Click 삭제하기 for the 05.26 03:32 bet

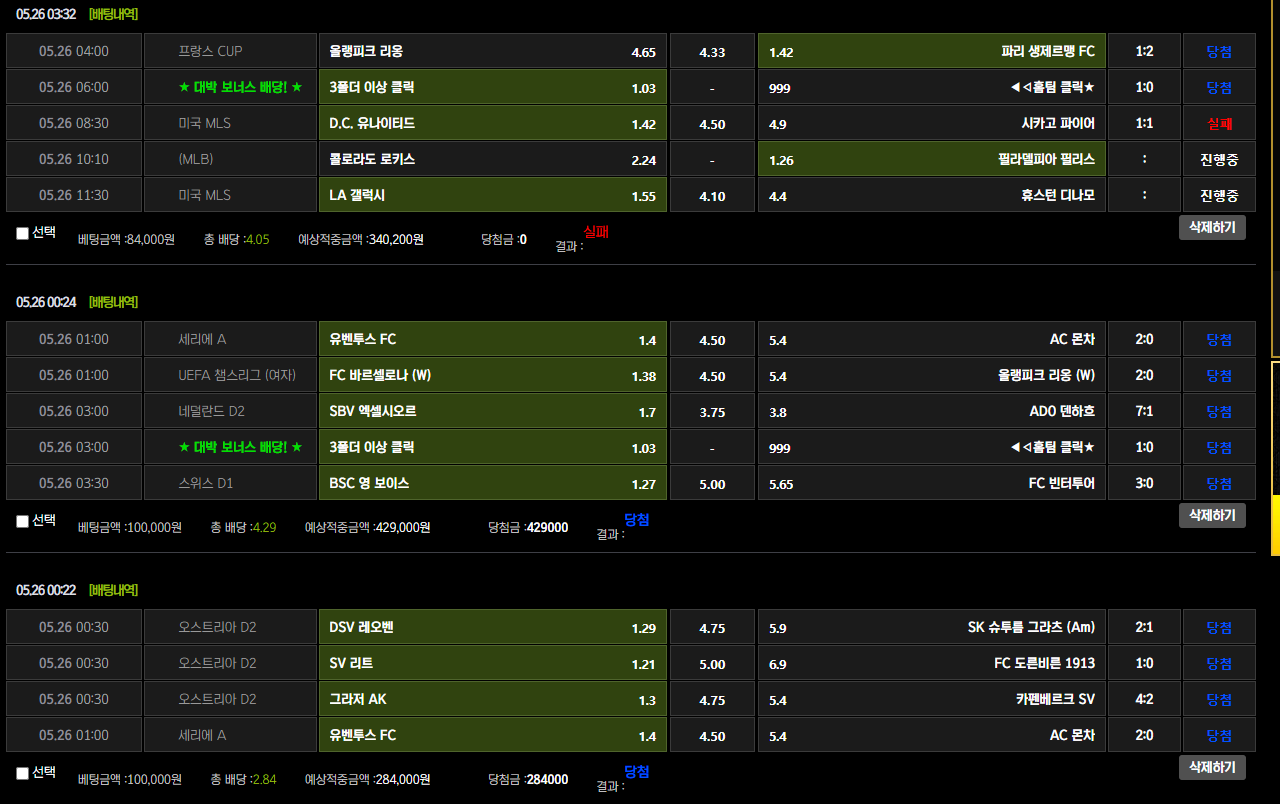pyautogui.click(x=1212, y=227)
